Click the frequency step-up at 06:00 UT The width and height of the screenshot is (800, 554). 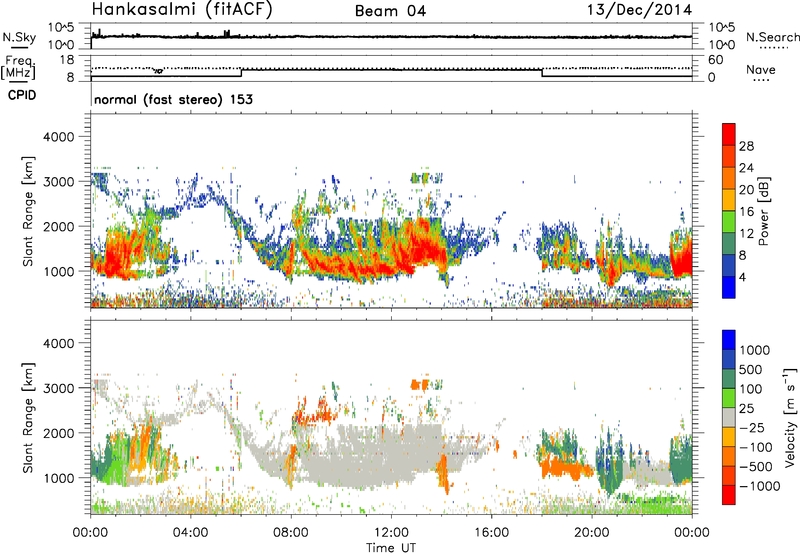pos(241,73)
